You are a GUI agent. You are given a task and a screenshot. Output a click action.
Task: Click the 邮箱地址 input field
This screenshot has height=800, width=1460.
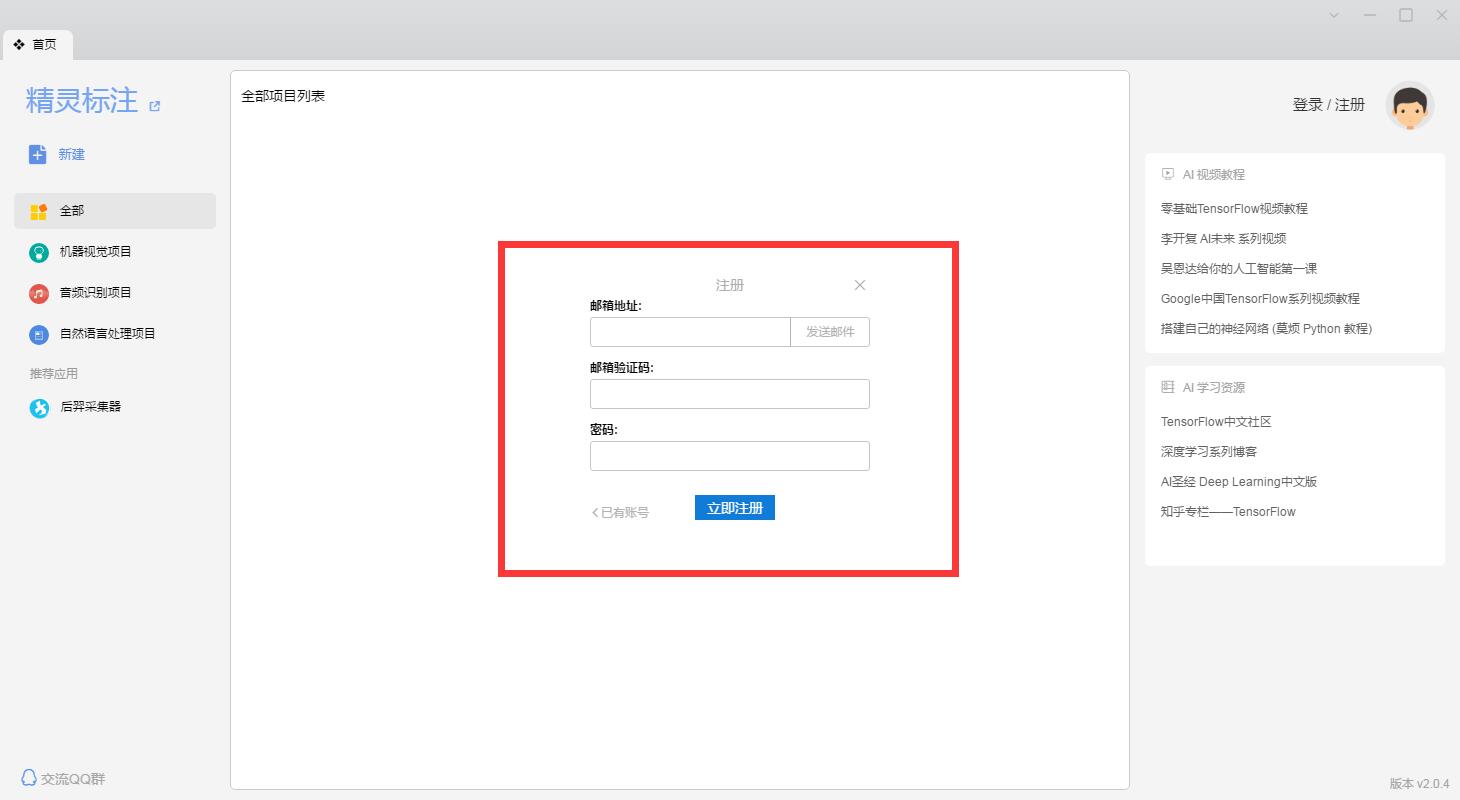[x=690, y=332]
